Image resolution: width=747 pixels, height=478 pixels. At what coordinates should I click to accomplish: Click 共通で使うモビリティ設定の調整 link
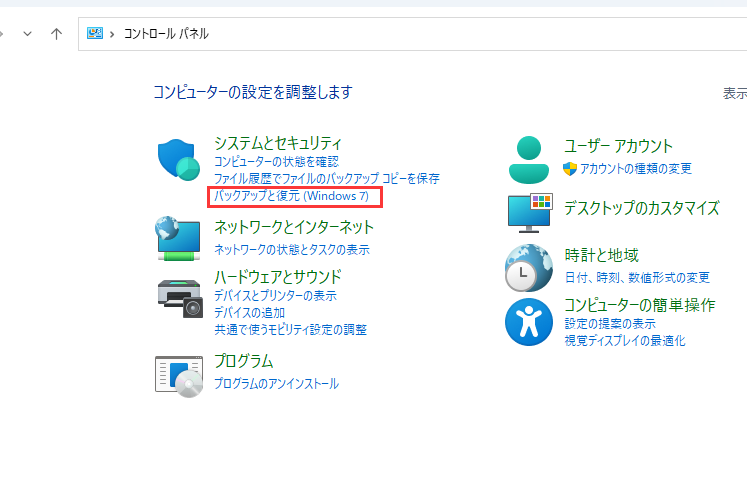(x=290, y=330)
